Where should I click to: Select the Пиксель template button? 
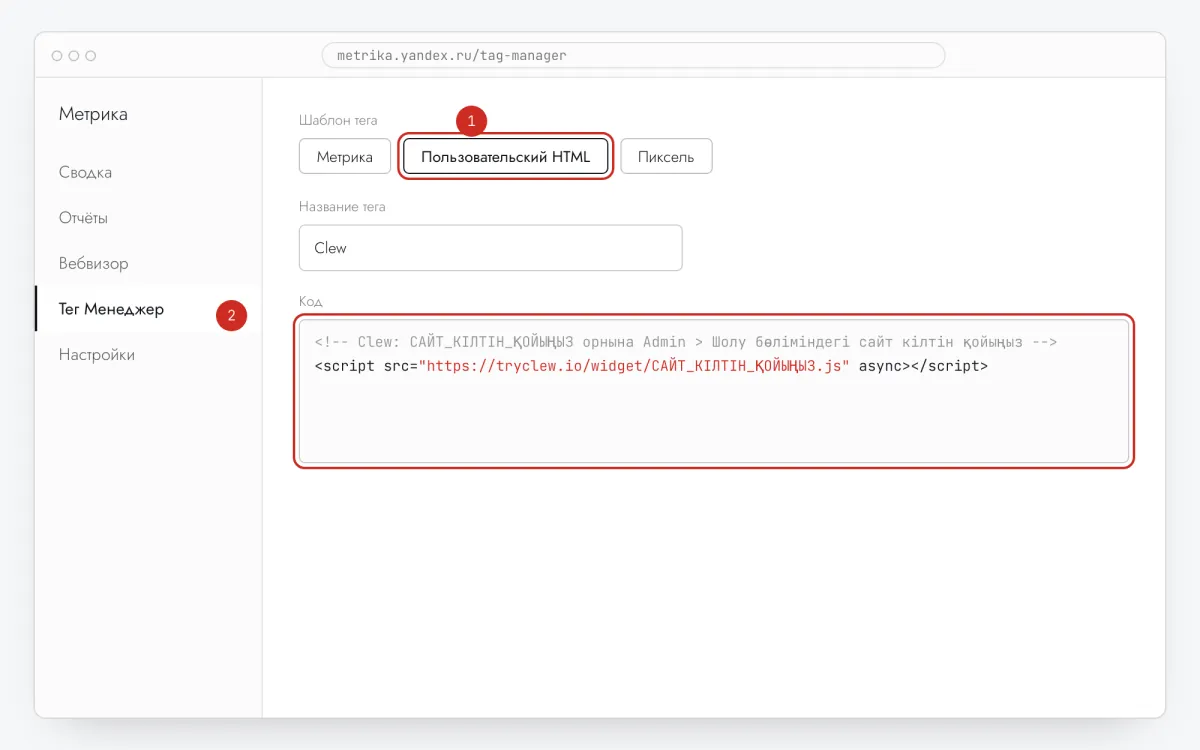(666, 156)
